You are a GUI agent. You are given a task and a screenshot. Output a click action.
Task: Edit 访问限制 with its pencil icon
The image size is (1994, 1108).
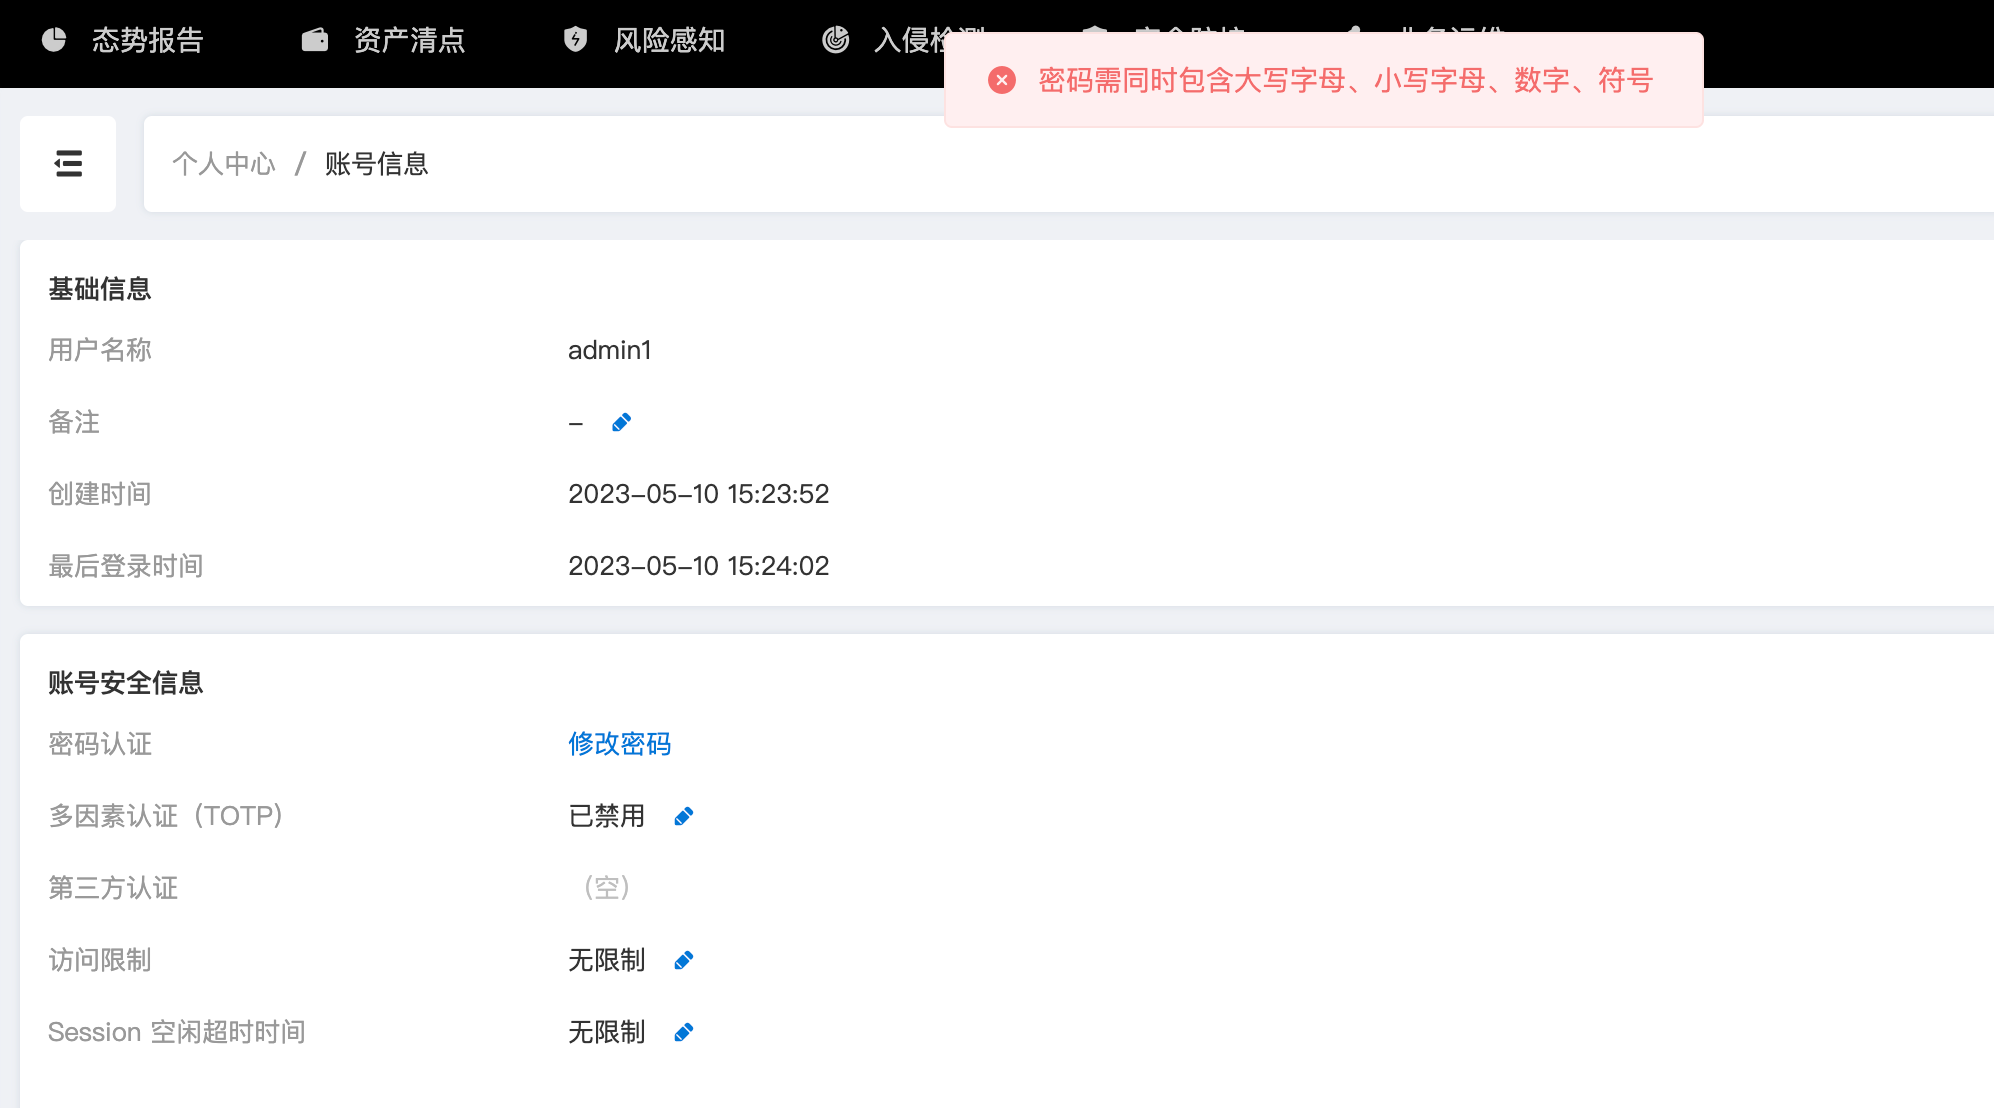pos(684,961)
